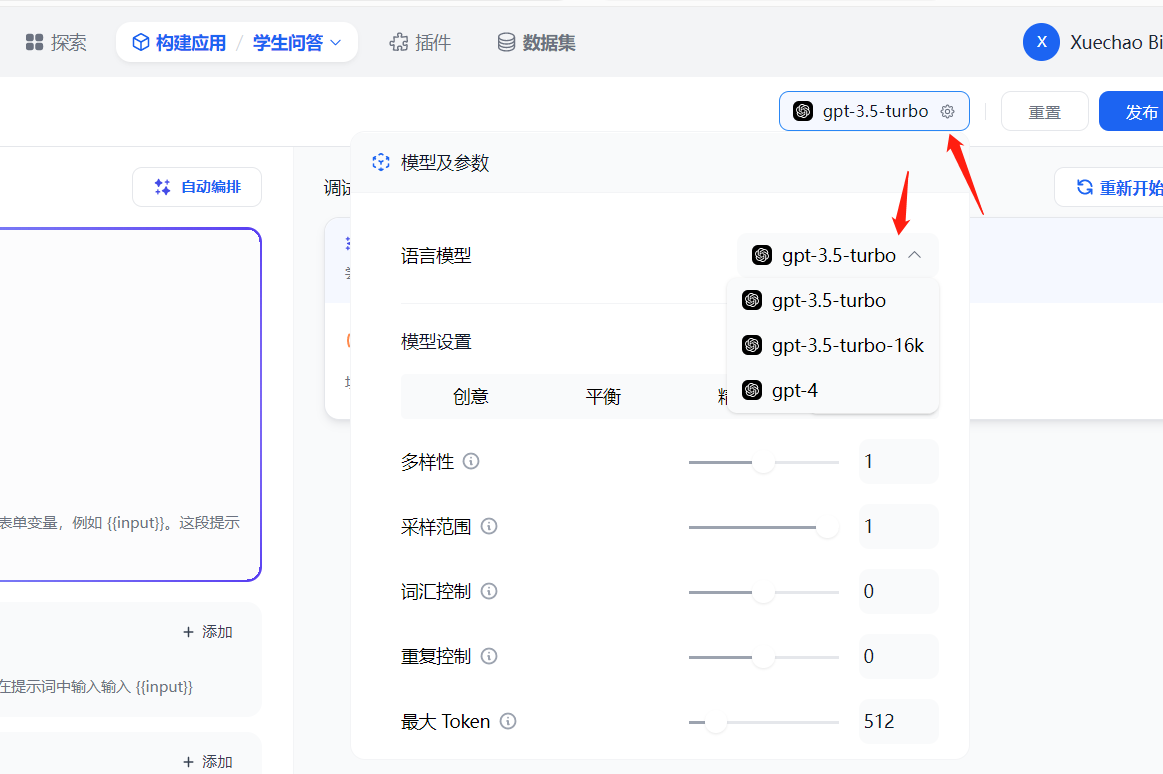Click the 重复控制 frequency penalty slider
Image resolution: width=1163 pixels, height=774 pixels.
(764, 657)
